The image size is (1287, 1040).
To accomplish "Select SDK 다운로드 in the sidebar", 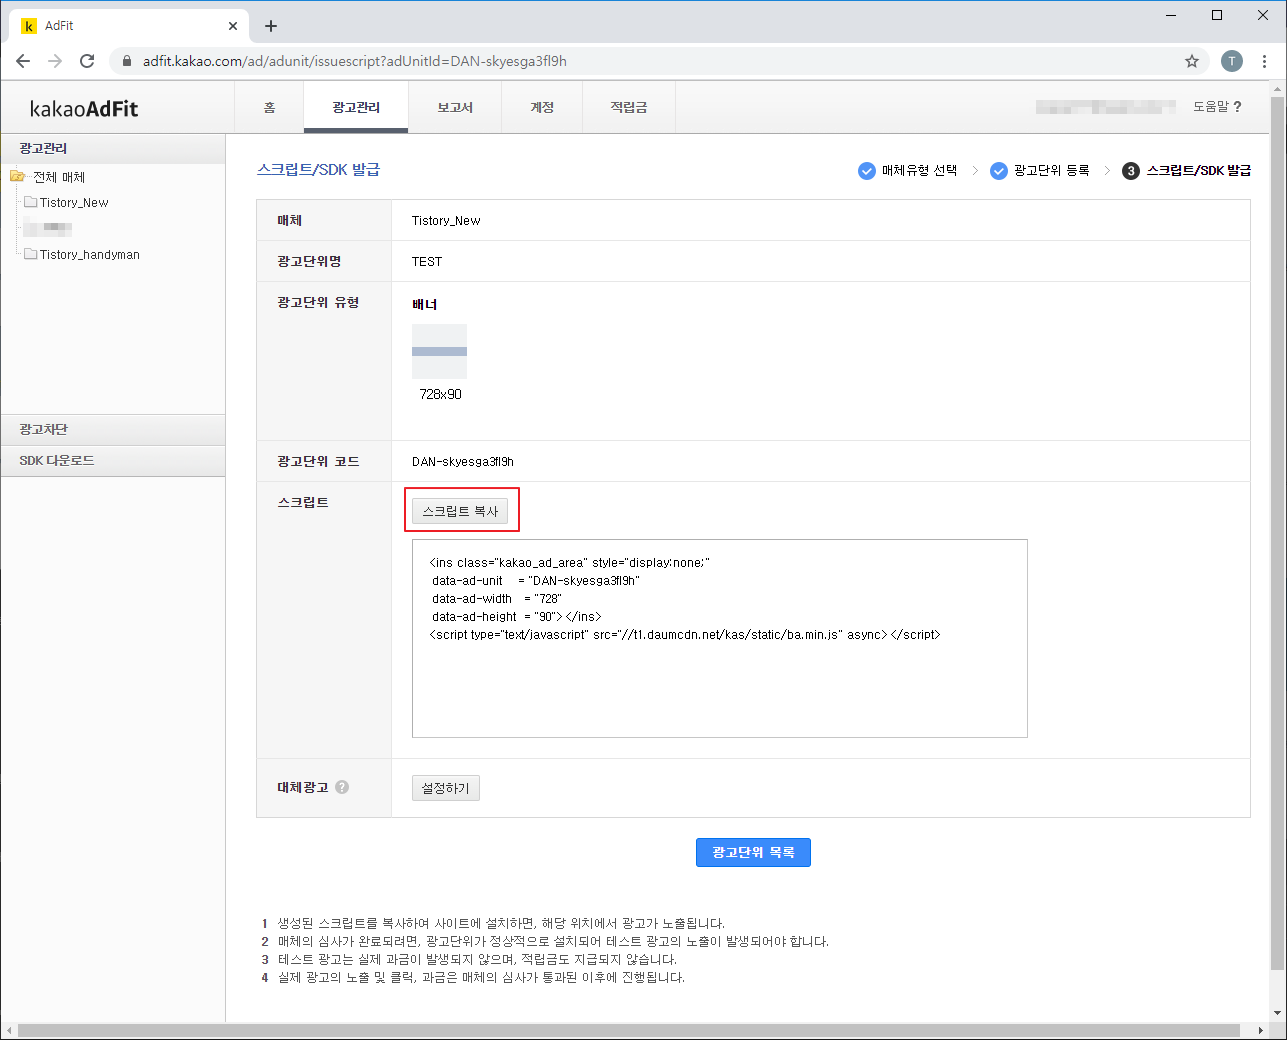I will pos(113,460).
